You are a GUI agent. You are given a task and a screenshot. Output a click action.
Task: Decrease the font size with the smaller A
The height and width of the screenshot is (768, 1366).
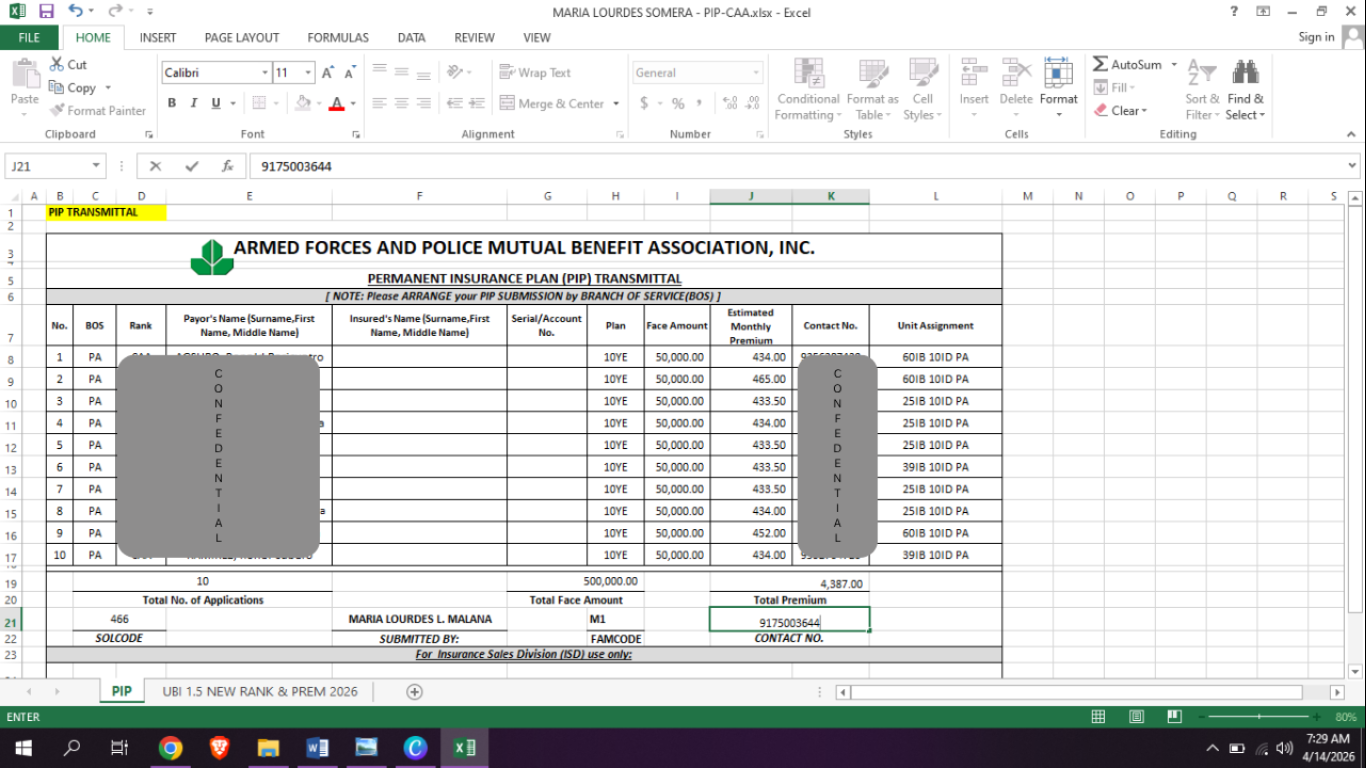(350, 73)
